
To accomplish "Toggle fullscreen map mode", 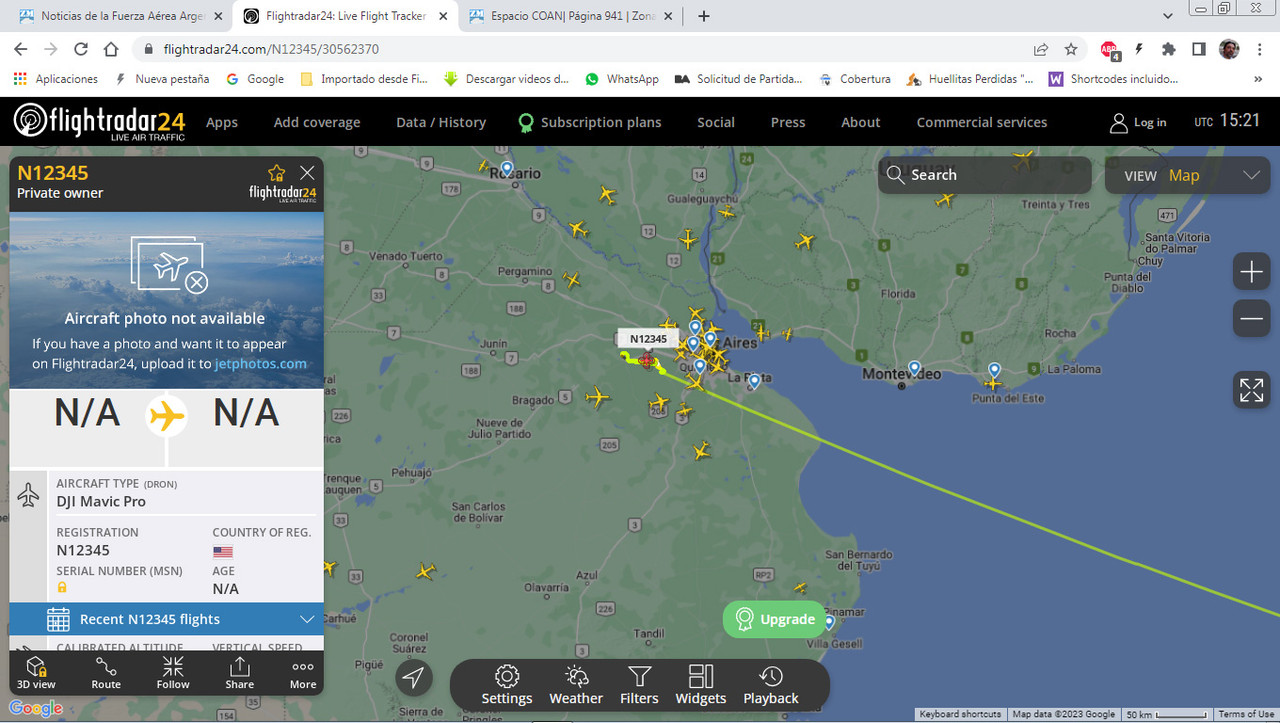I will (x=1251, y=390).
